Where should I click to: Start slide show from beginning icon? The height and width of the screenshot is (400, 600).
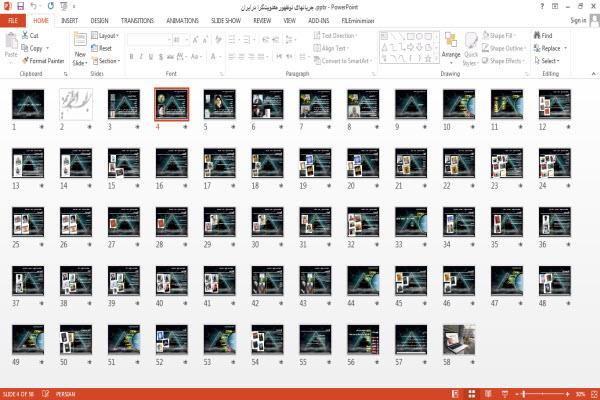pos(64,6)
